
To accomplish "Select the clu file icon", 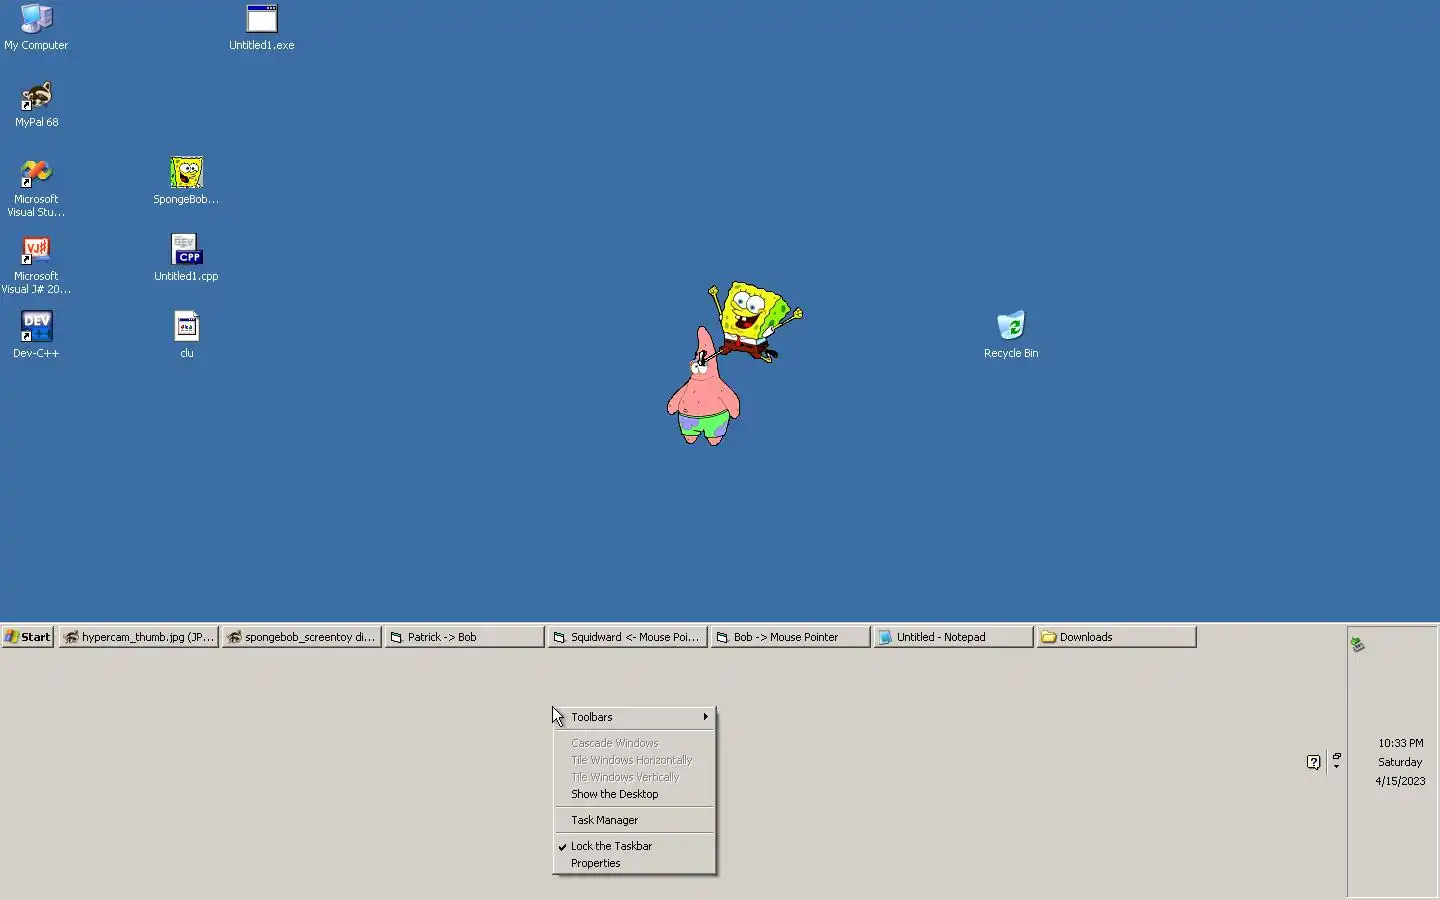I will [x=186, y=335].
